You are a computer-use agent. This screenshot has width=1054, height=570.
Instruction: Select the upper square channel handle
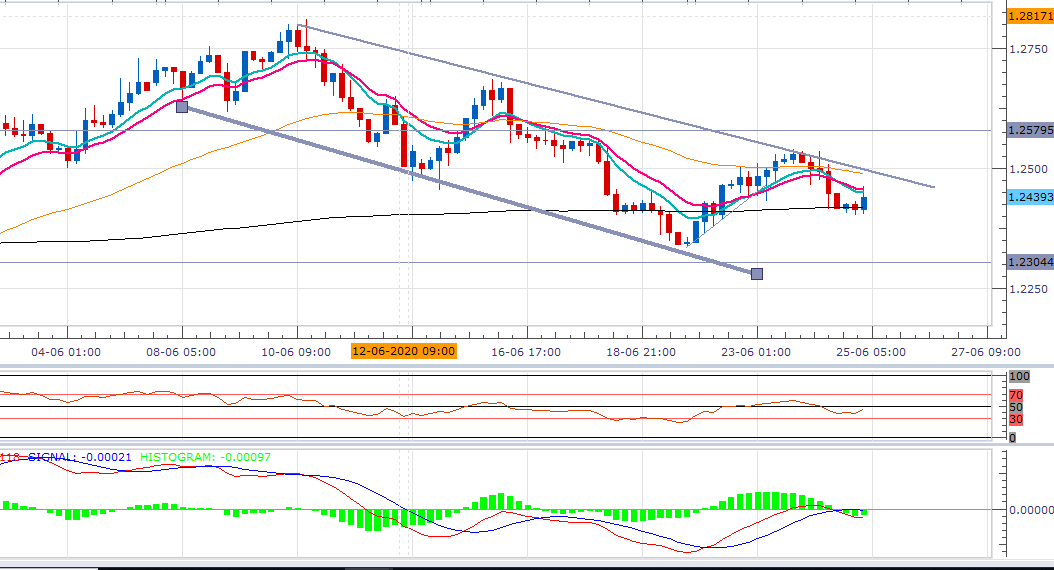coord(182,106)
